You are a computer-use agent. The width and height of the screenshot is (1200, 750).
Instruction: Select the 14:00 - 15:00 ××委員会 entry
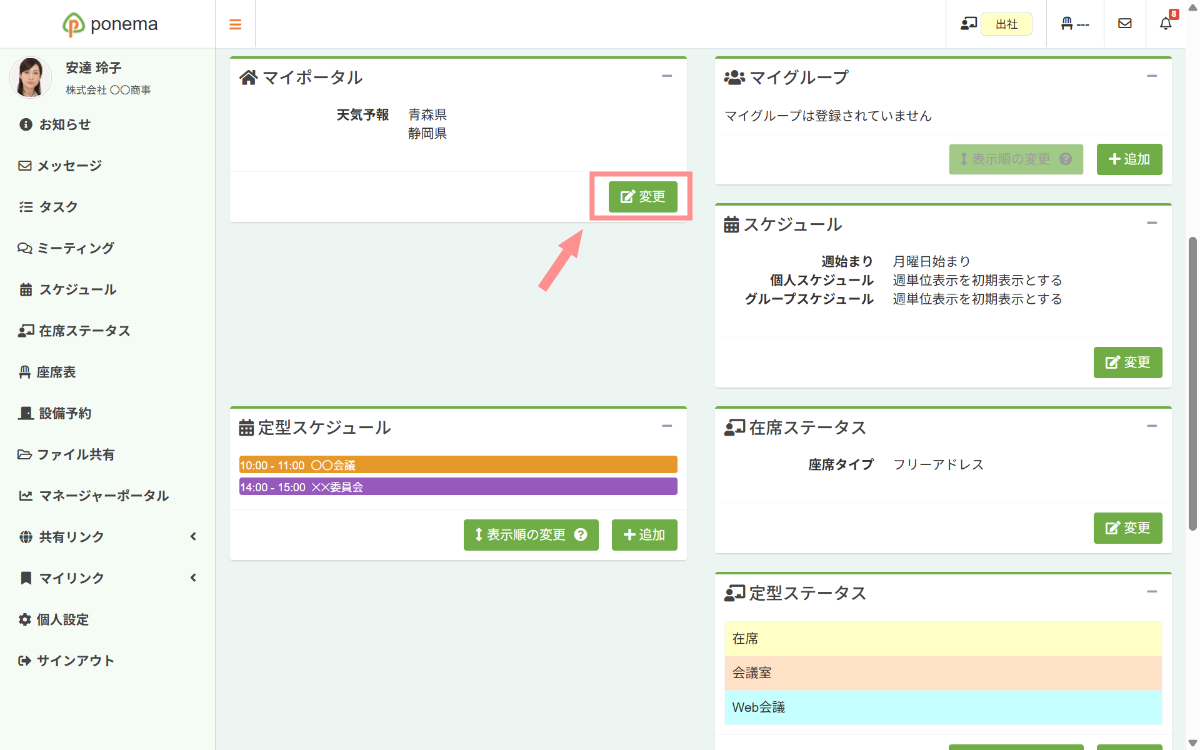tap(458, 487)
